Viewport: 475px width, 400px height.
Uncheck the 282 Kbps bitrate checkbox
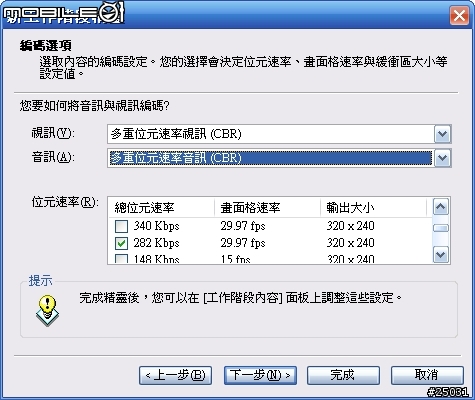[121, 243]
